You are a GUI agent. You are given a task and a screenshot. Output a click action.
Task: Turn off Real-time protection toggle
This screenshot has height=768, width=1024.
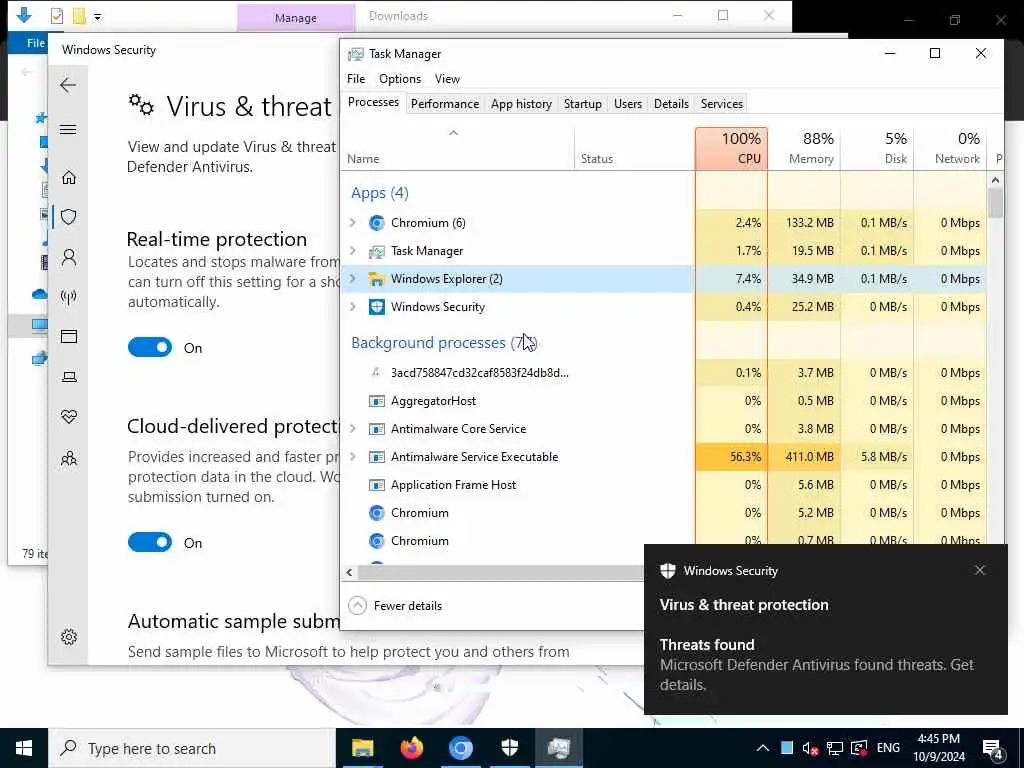[x=150, y=347]
